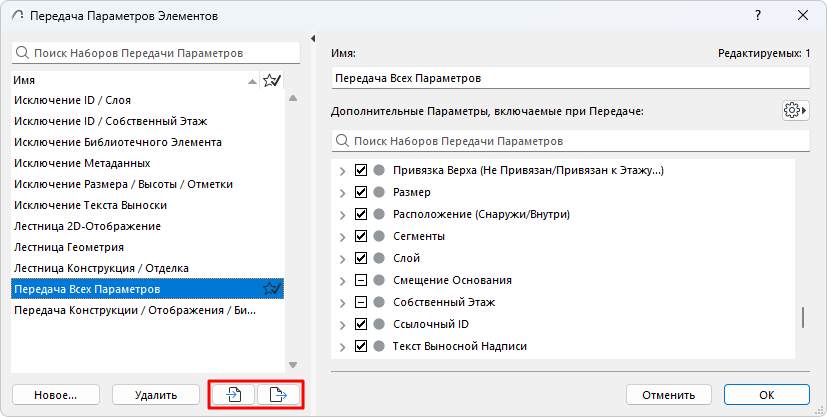Expand the Текст Выносной Надписи group
The width and height of the screenshot is (827, 417).
tap(343, 346)
